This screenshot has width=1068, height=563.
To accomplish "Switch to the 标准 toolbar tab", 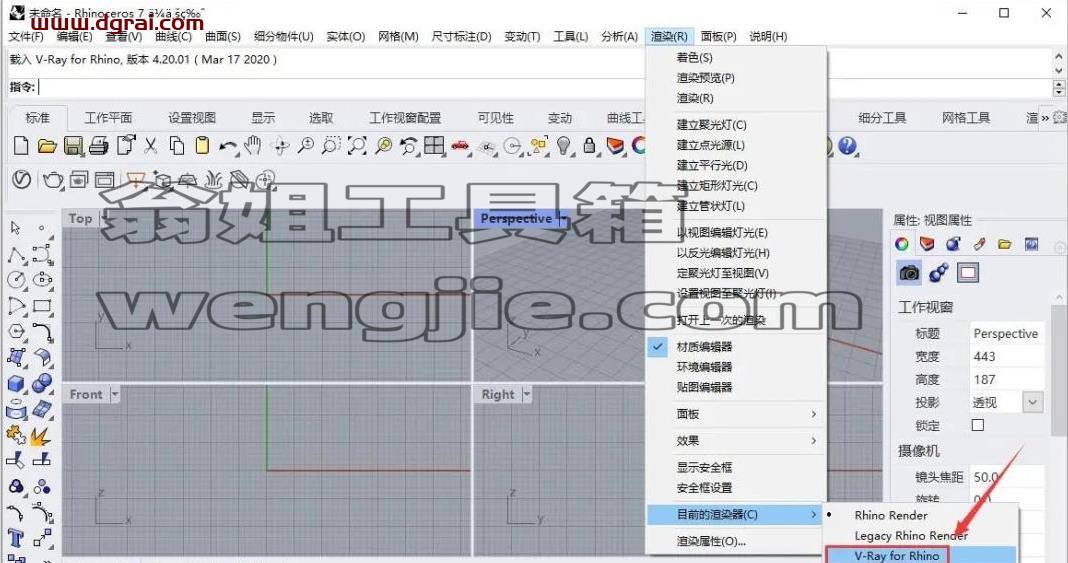I will pos(37,118).
